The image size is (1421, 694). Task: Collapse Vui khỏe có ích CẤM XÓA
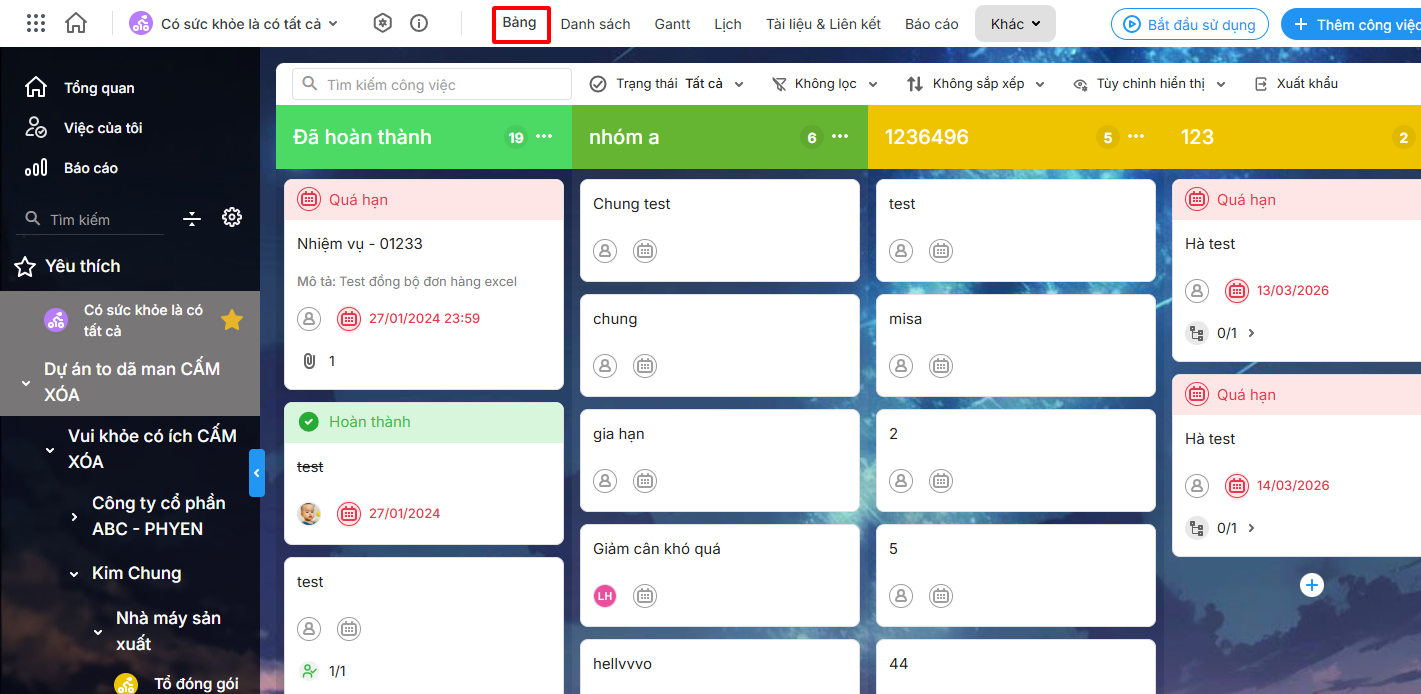(x=50, y=450)
